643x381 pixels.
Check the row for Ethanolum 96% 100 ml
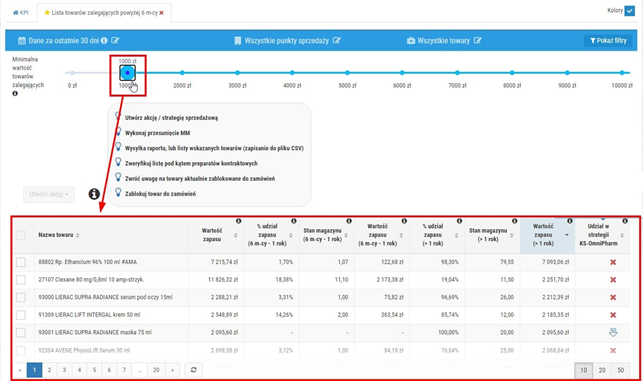[21, 262]
